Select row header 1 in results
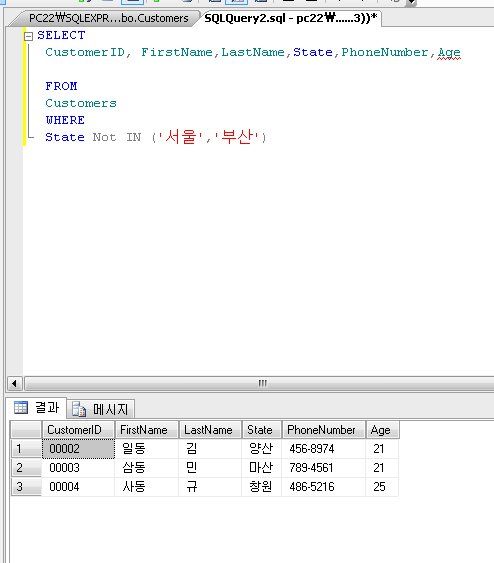494x563 pixels. click(x=26, y=449)
